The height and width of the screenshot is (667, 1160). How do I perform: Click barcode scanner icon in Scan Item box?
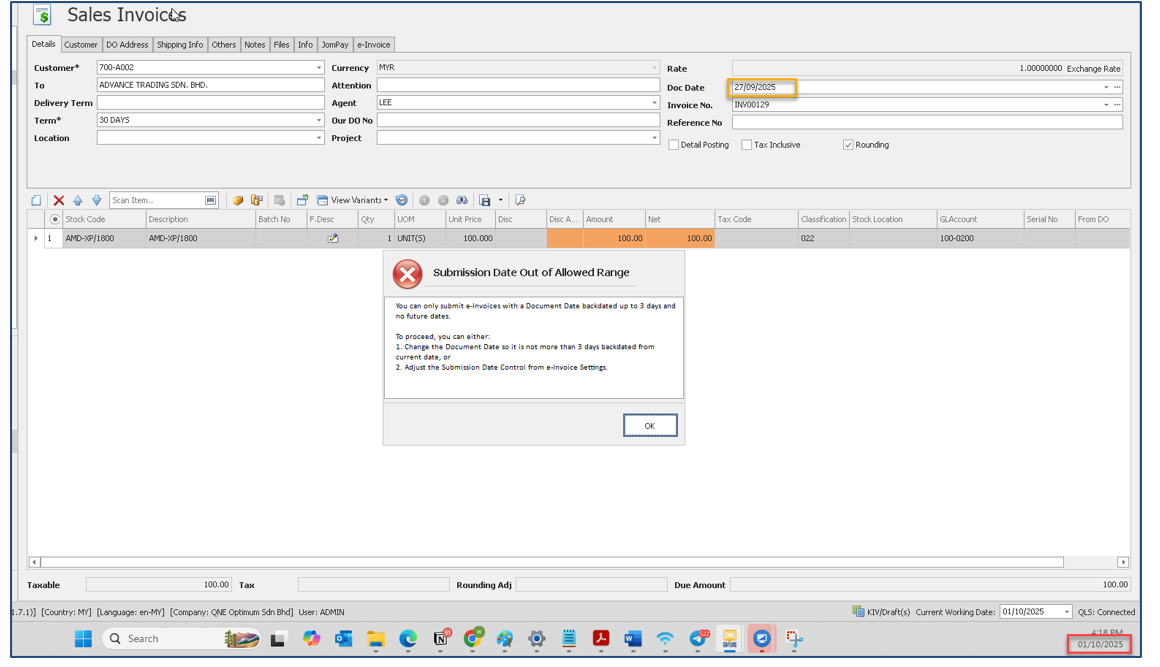[211, 200]
